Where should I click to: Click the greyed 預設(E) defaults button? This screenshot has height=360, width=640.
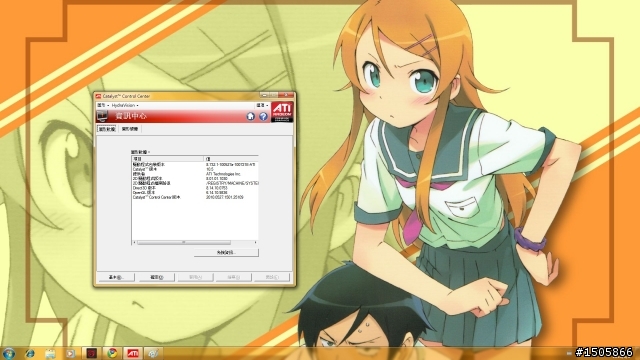(x=272, y=277)
